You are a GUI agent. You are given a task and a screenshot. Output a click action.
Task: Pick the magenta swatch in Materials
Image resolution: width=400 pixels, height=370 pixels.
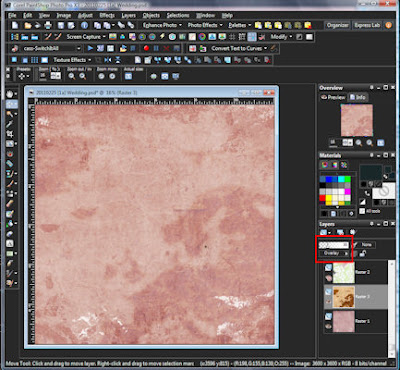tap(348, 192)
